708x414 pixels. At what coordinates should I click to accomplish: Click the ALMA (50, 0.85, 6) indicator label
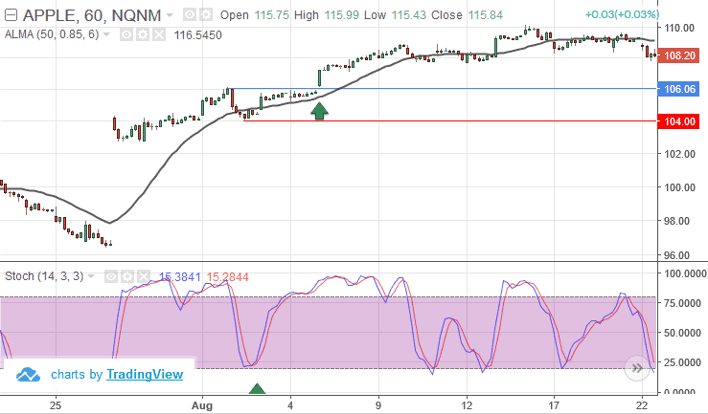pos(52,34)
